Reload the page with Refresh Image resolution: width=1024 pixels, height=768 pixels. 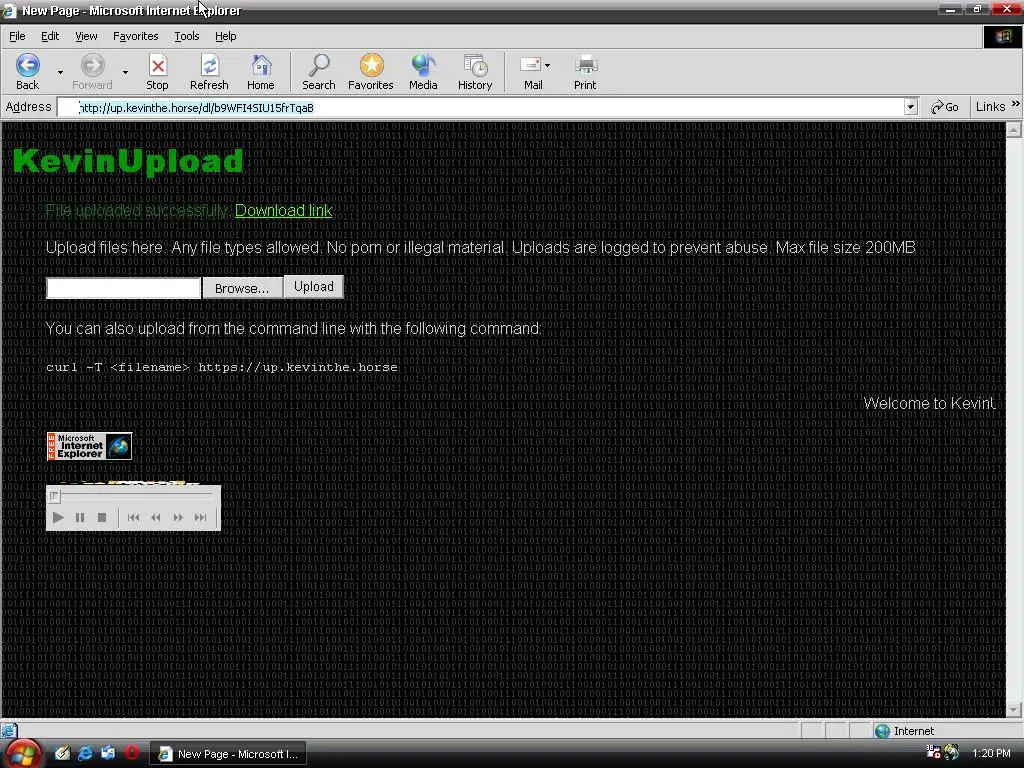point(209,72)
